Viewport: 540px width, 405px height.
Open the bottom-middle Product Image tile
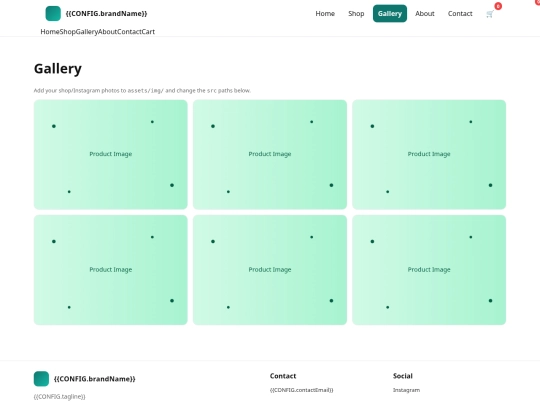270,270
